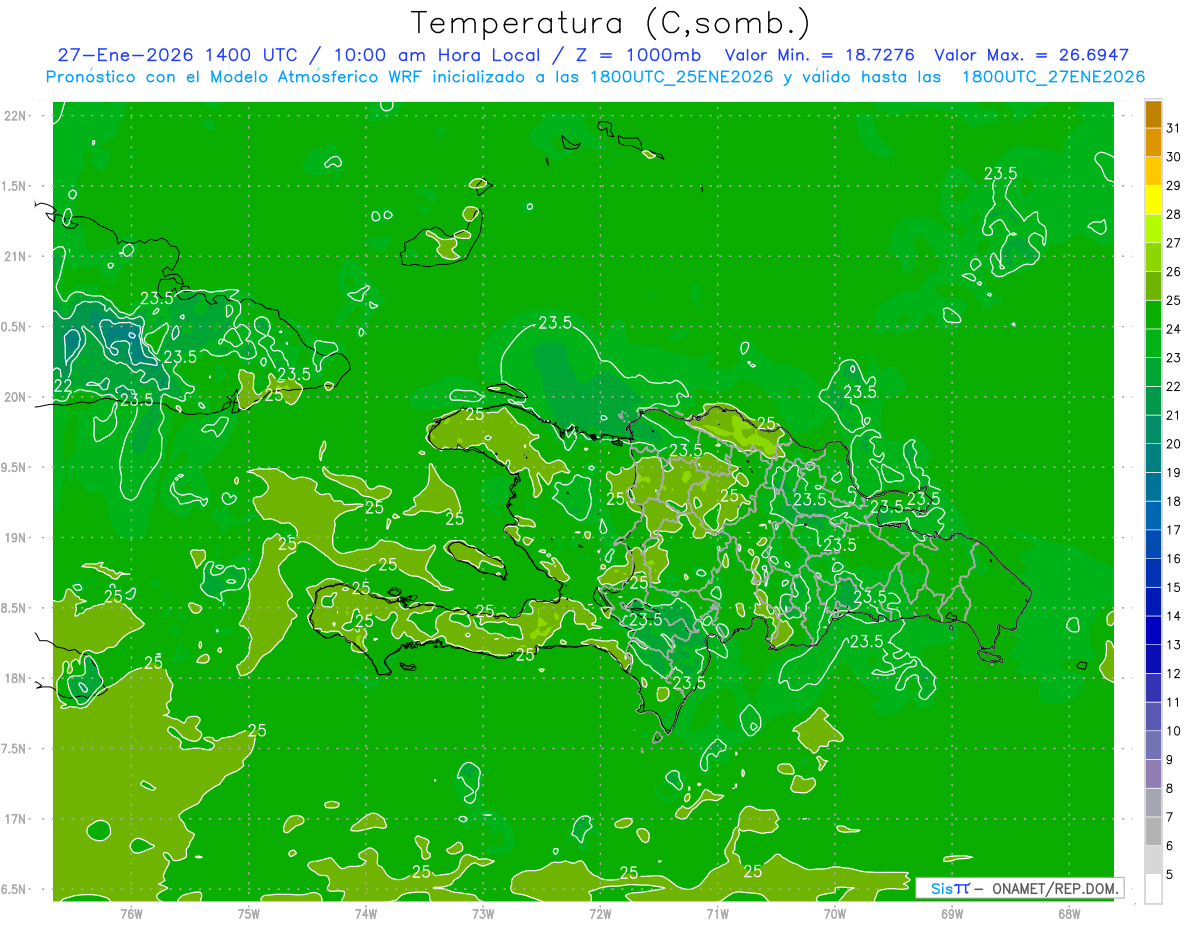This screenshot has height=927, width=1200.
Task: Click the color scale label '20'
Action: point(1173,444)
